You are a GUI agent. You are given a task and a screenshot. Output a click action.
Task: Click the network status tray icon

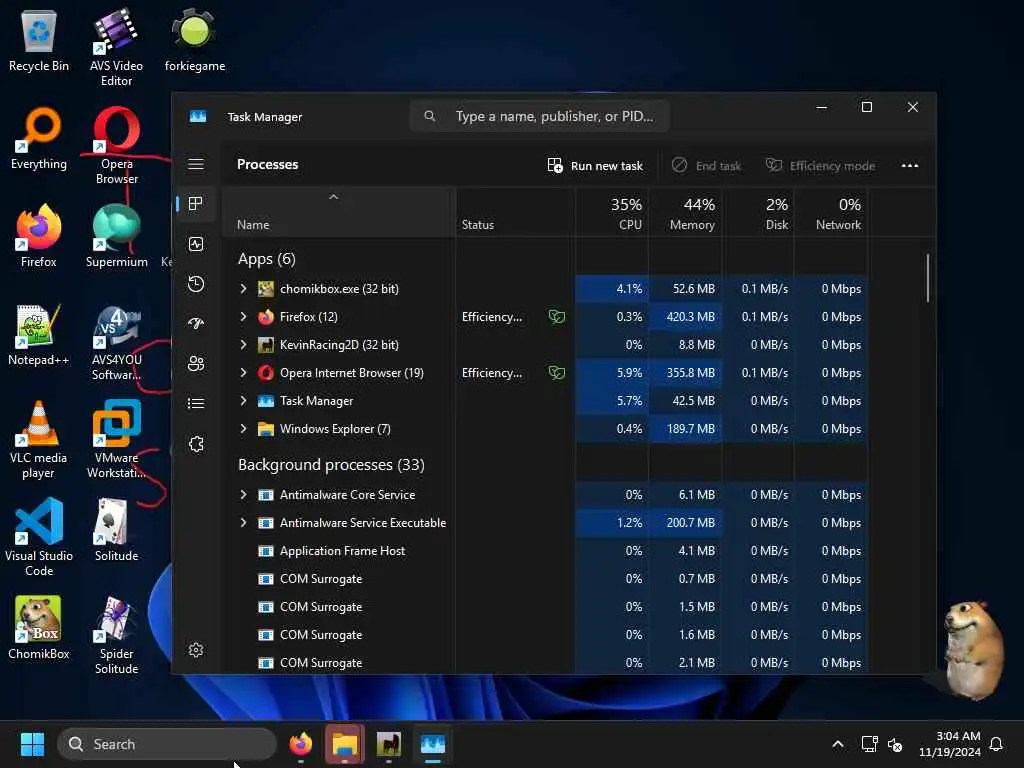869,744
